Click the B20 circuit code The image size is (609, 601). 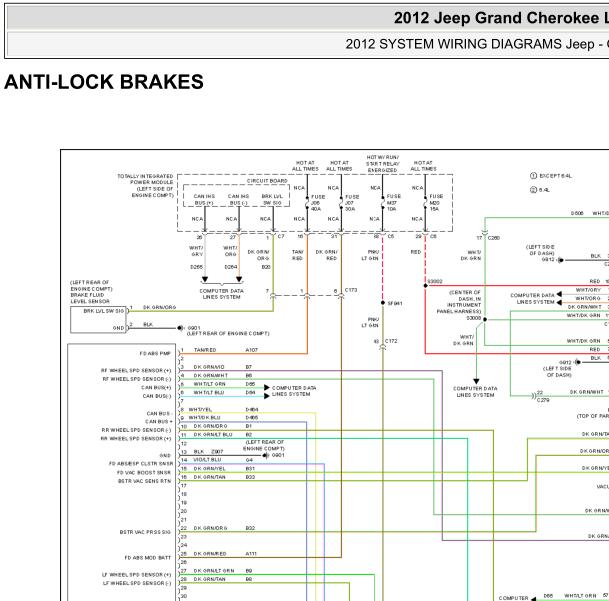coord(266,267)
